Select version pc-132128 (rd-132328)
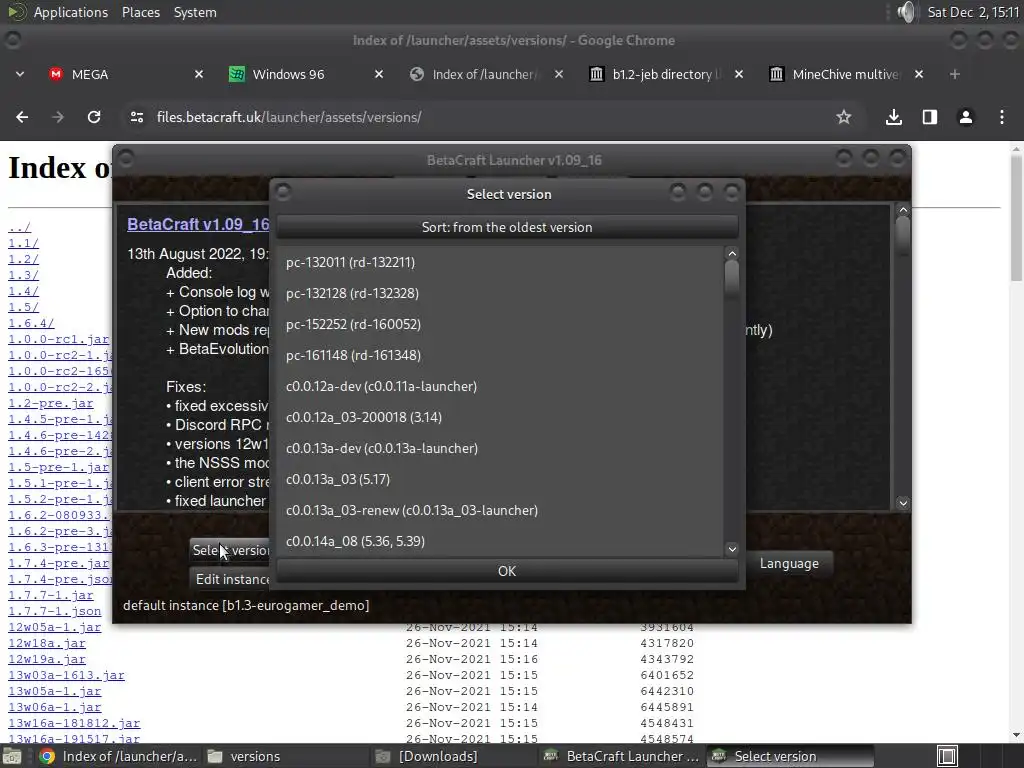1024x768 pixels. [x=501, y=293]
